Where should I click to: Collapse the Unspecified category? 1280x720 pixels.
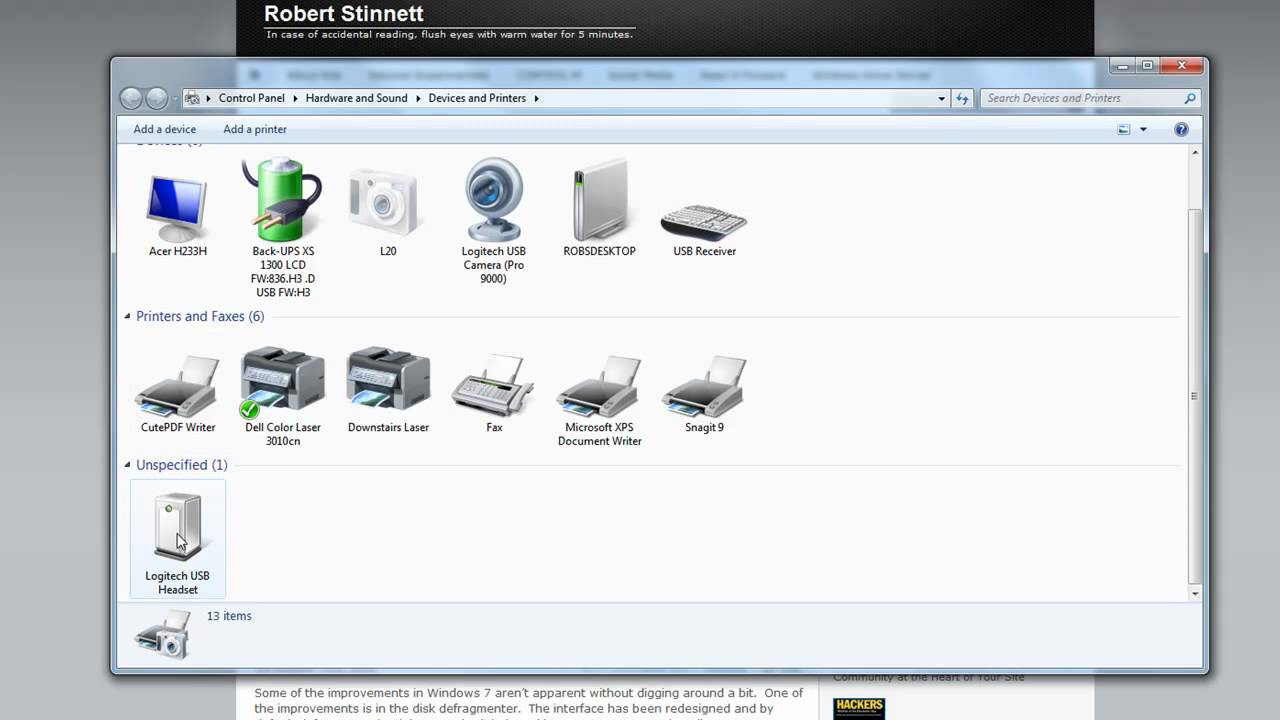(x=127, y=464)
